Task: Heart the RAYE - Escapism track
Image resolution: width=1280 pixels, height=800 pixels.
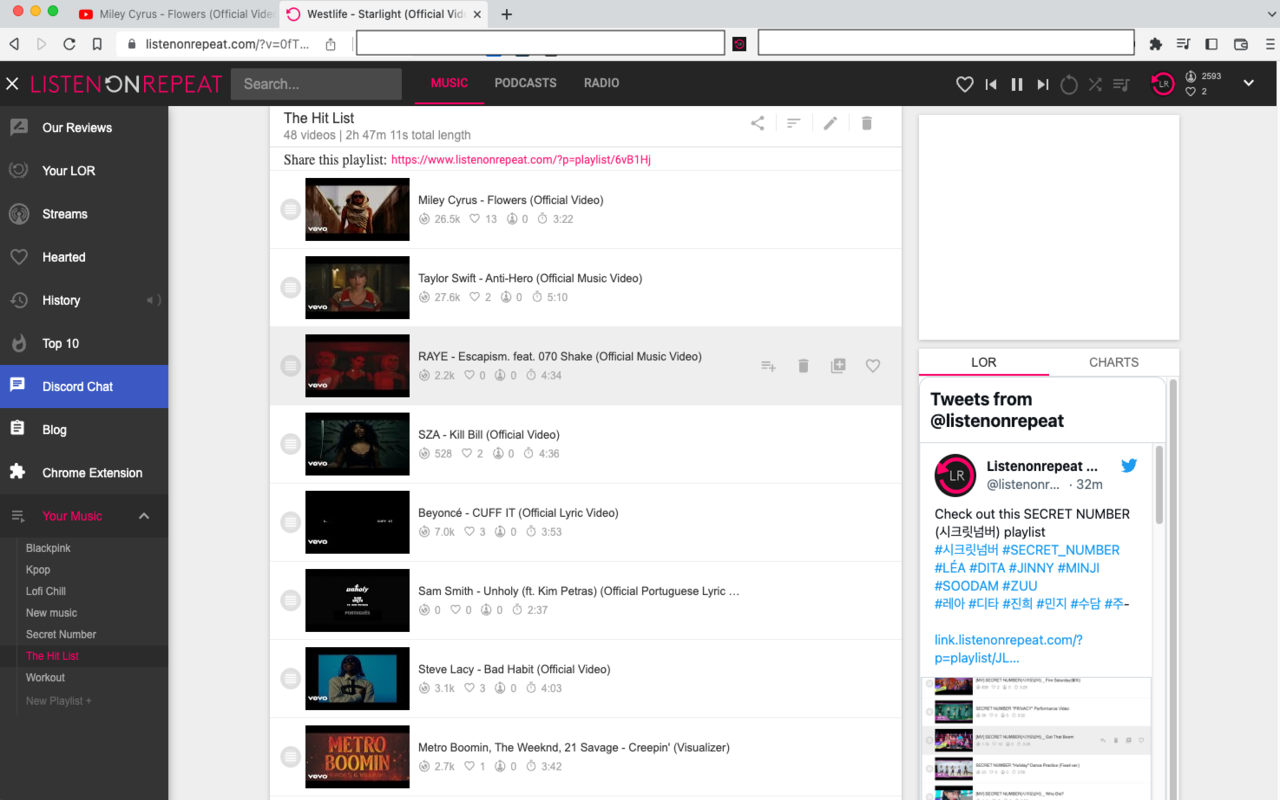Action: click(x=872, y=365)
